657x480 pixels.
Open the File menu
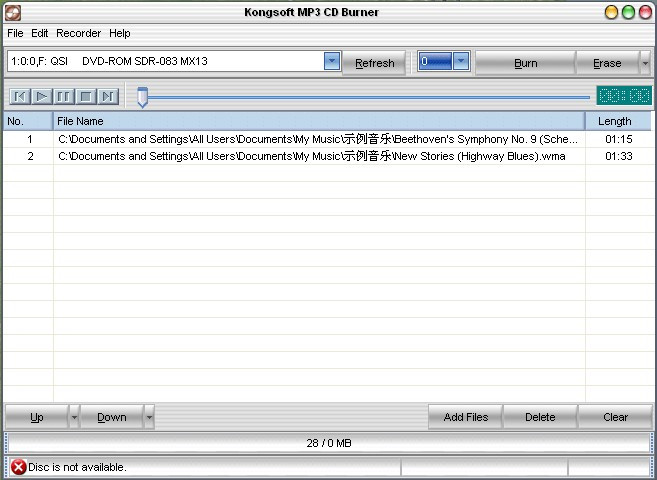click(x=16, y=33)
